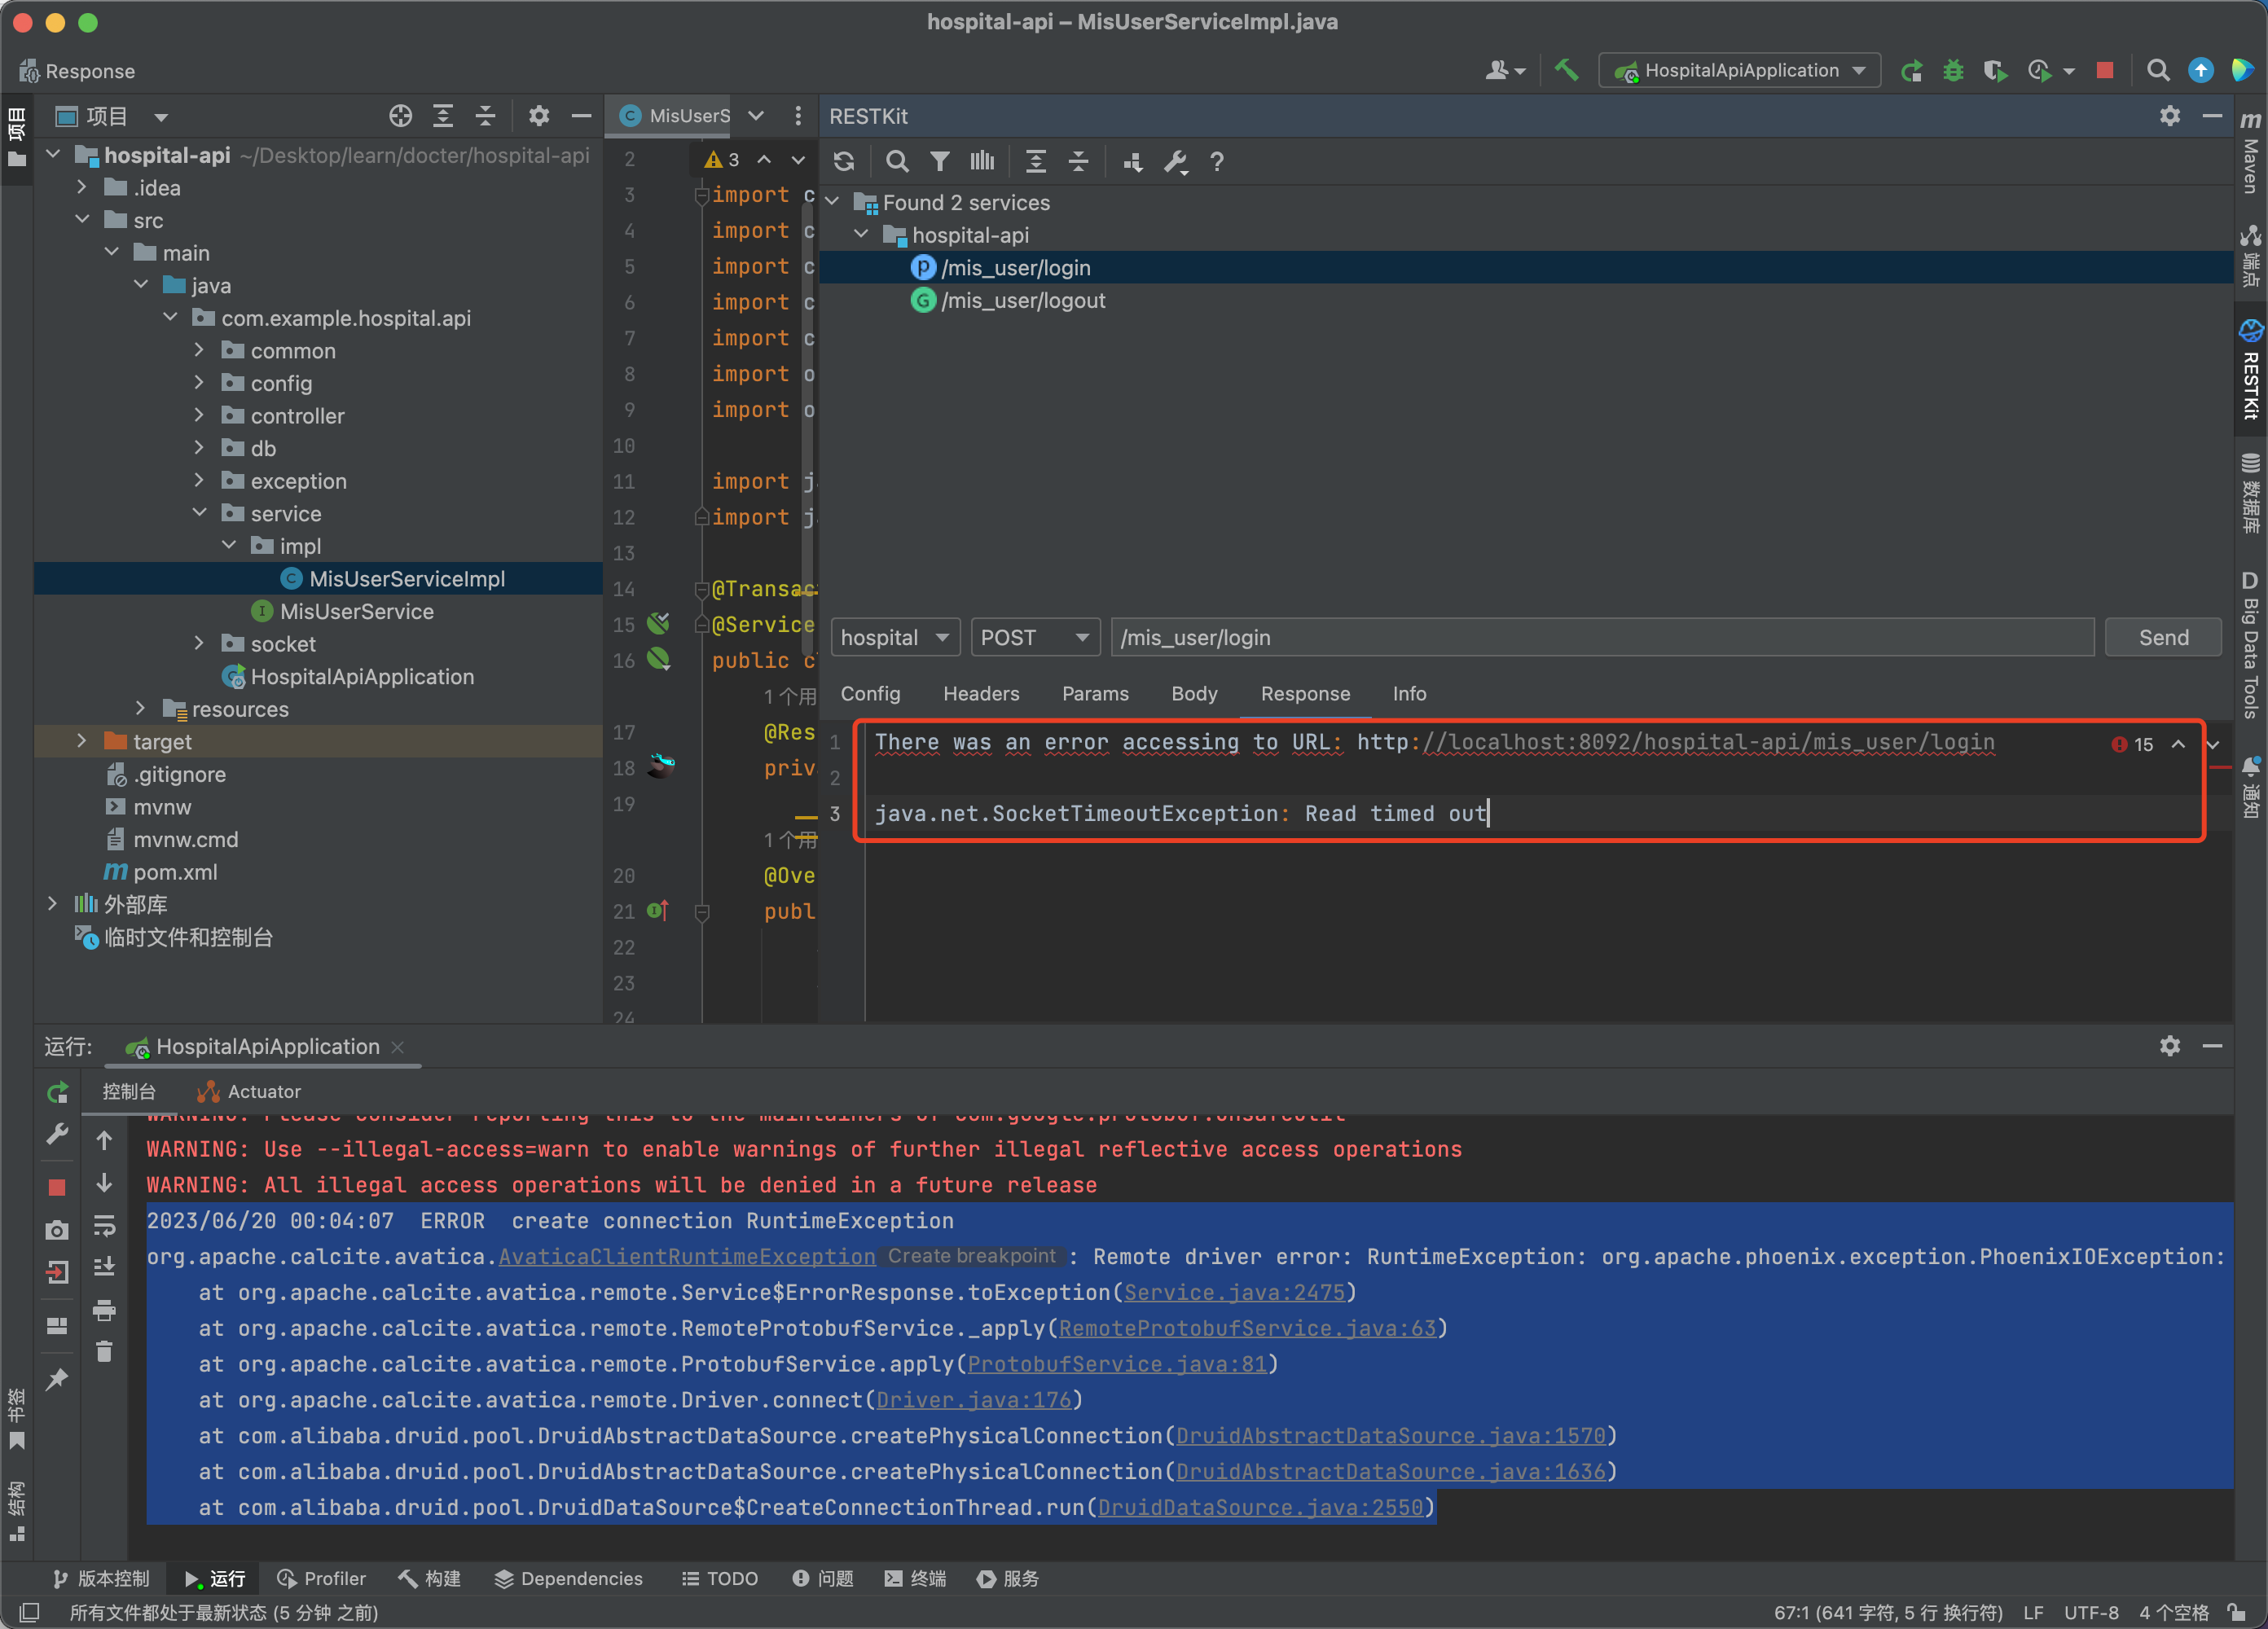Click the RESTKit wrench settings icon
This screenshot has width=2268, height=1629.
(1175, 162)
